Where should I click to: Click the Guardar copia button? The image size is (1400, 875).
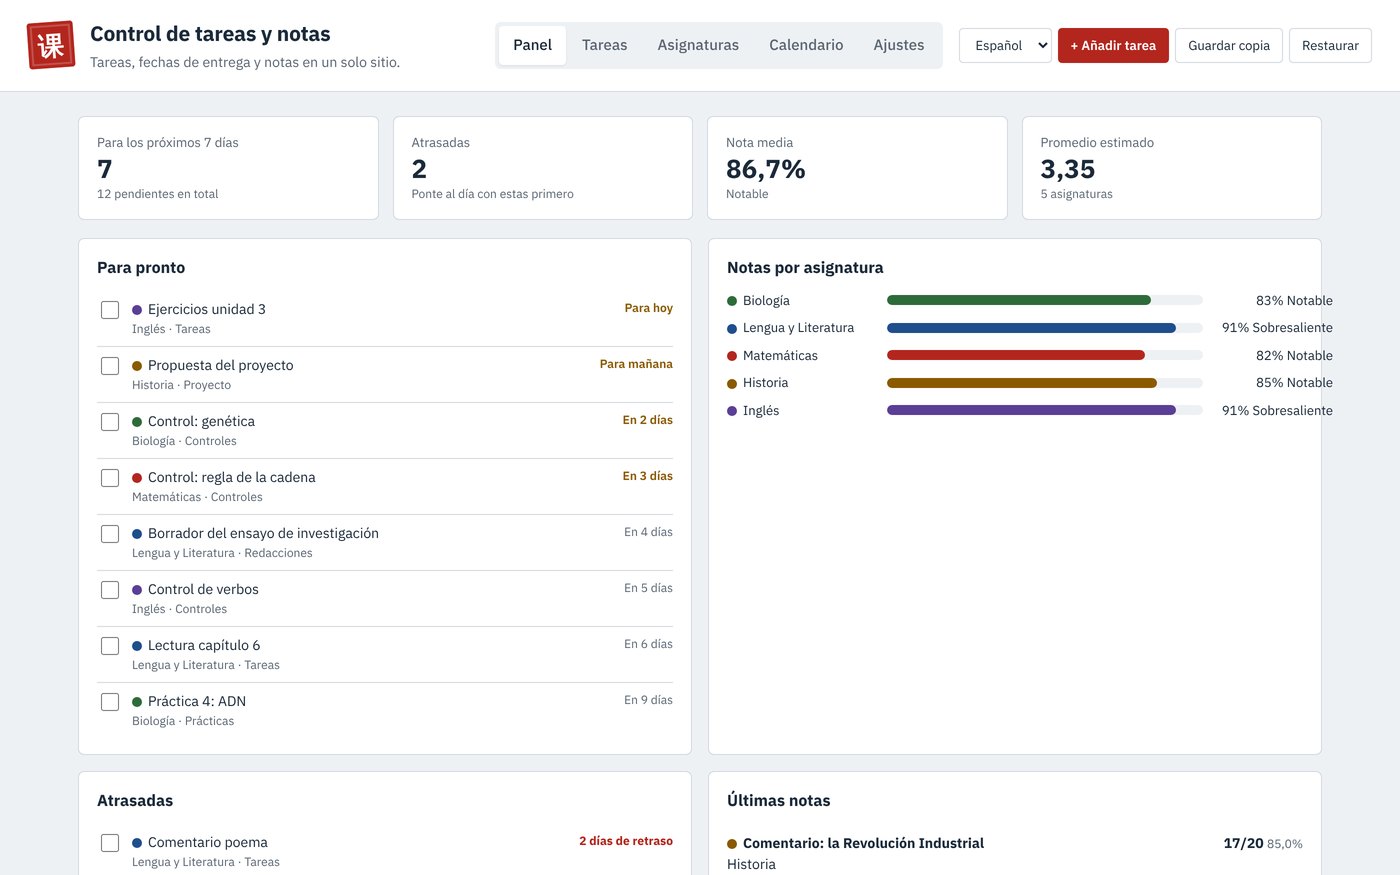point(1229,45)
